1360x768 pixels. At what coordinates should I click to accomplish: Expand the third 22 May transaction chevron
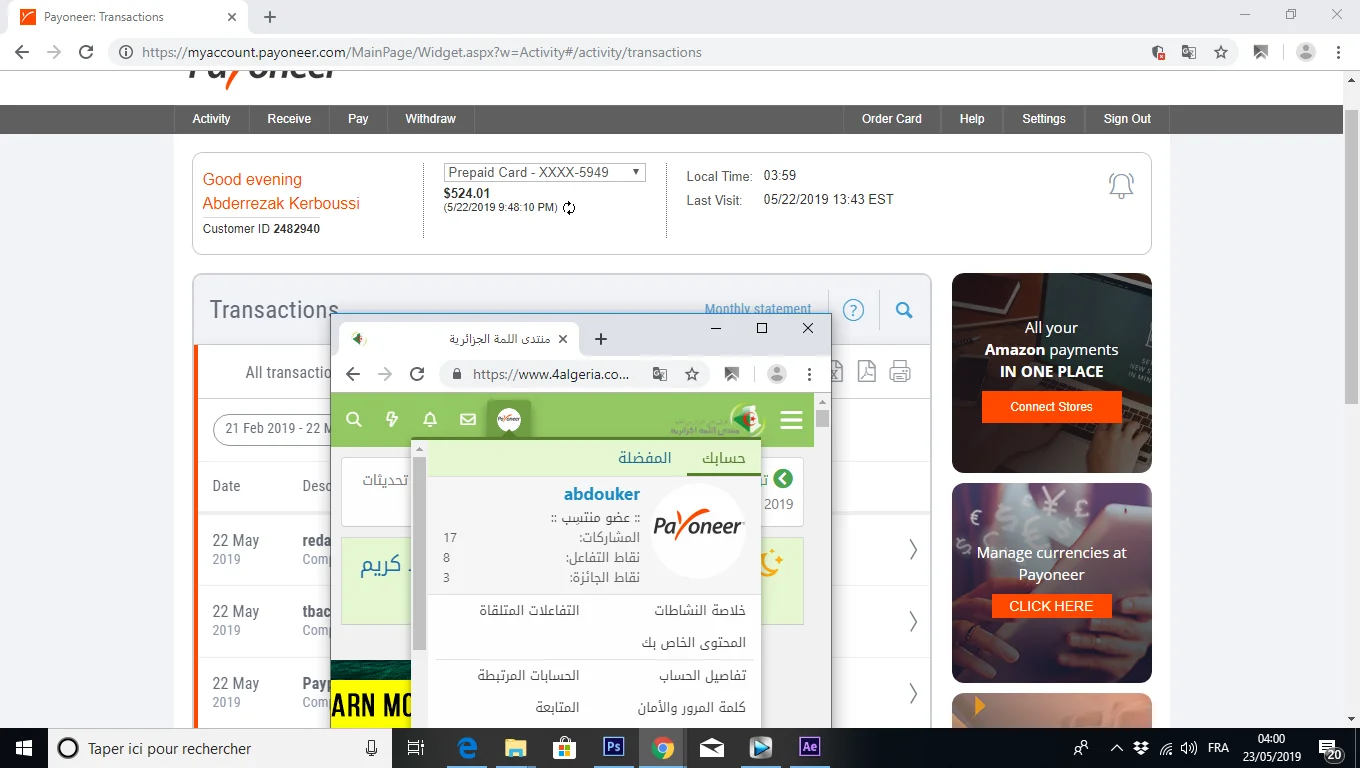(913, 692)
